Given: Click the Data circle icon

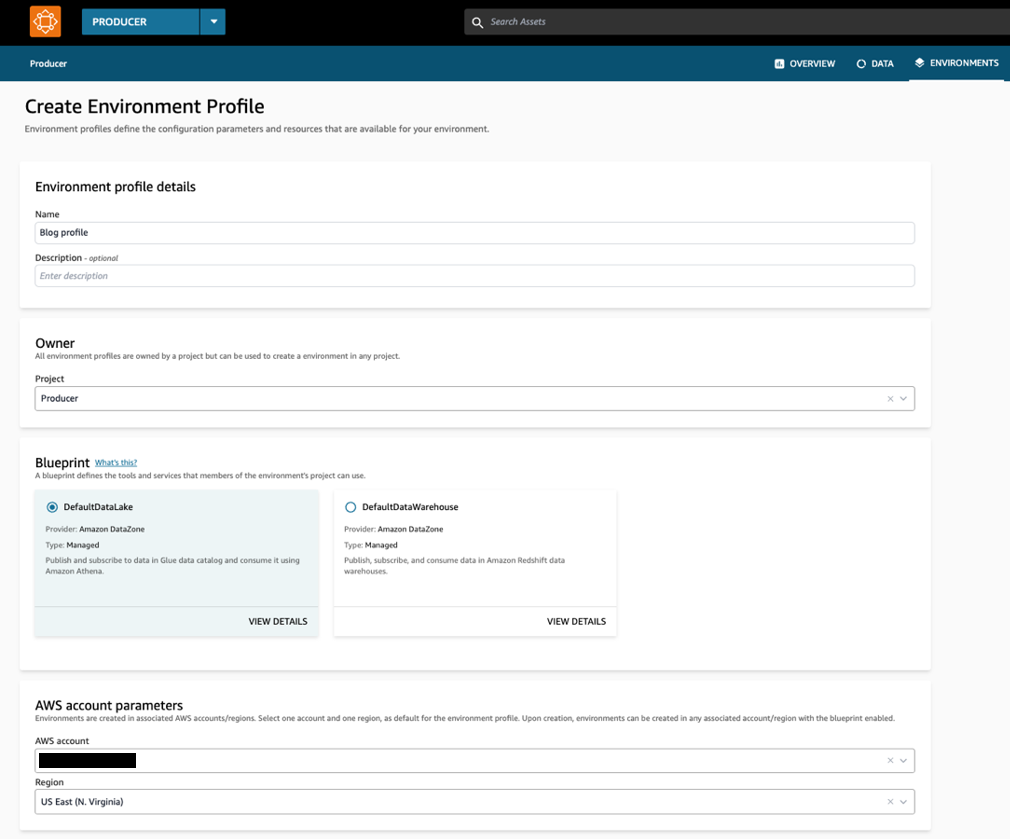Looking at the screenshot, I should click(861, 63).
